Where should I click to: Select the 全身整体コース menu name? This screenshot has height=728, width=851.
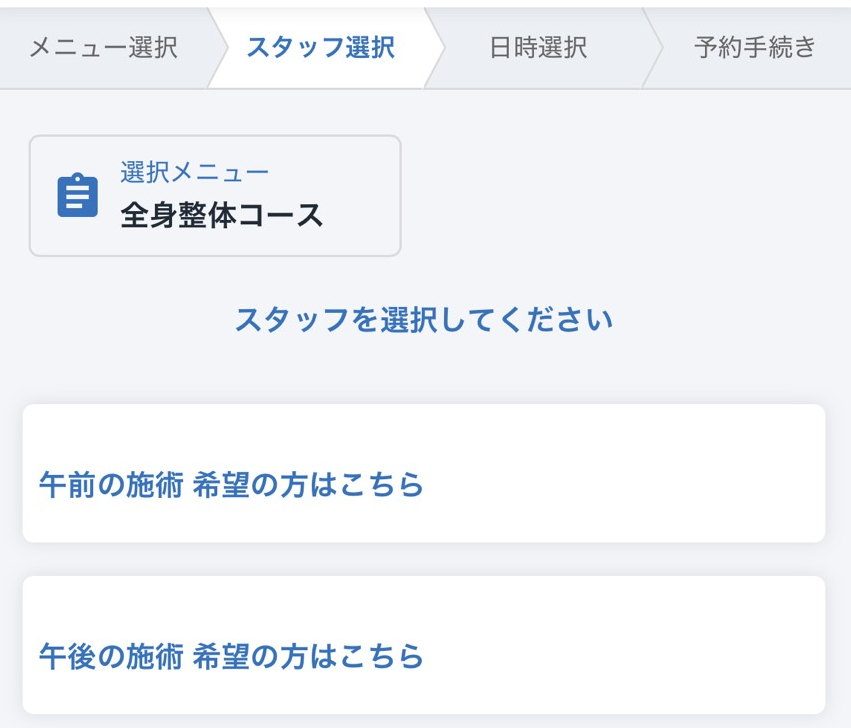[222, 215]
